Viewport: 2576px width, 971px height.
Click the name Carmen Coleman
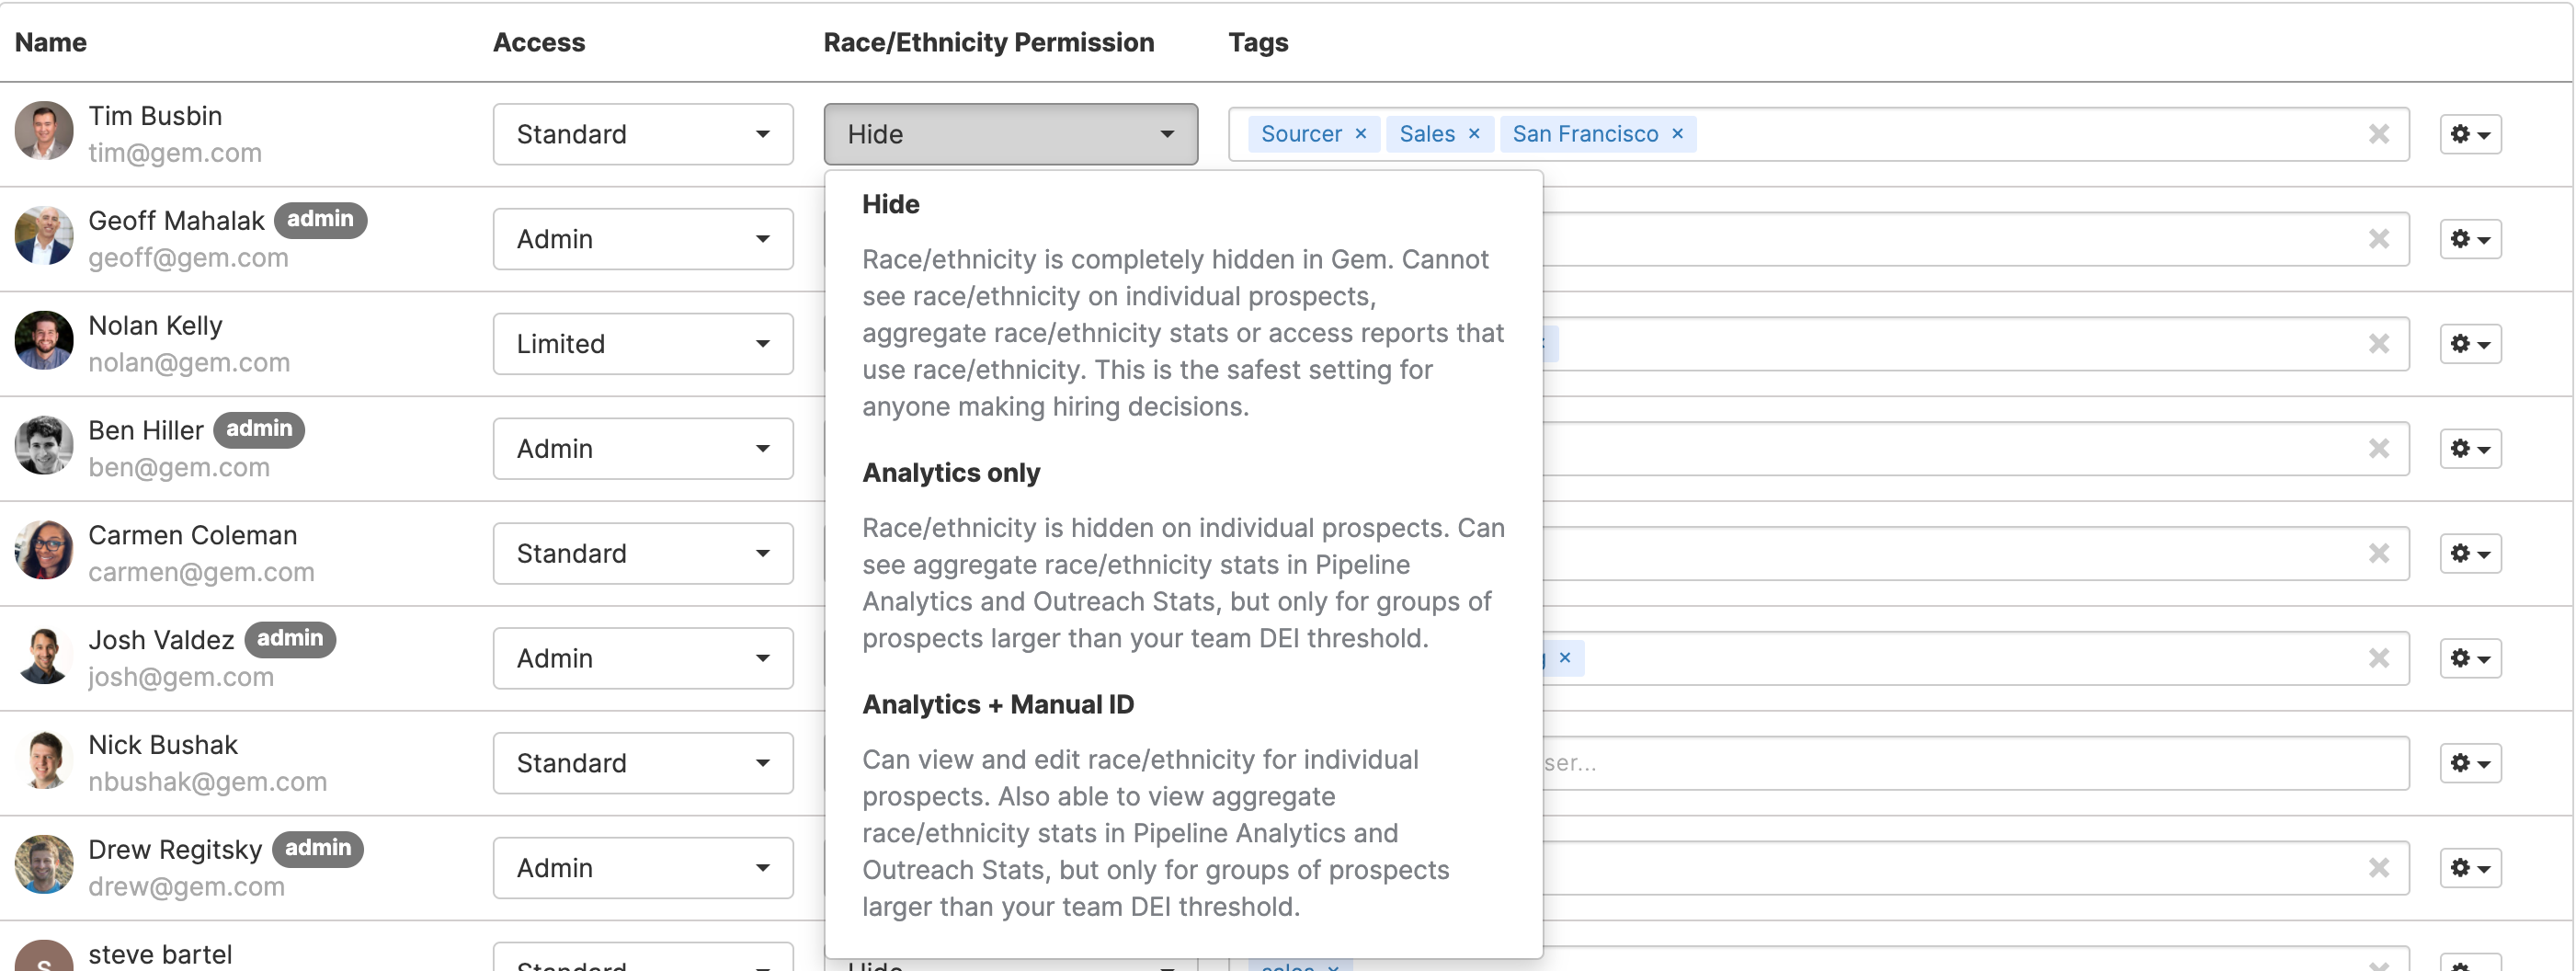coord(193,535)
